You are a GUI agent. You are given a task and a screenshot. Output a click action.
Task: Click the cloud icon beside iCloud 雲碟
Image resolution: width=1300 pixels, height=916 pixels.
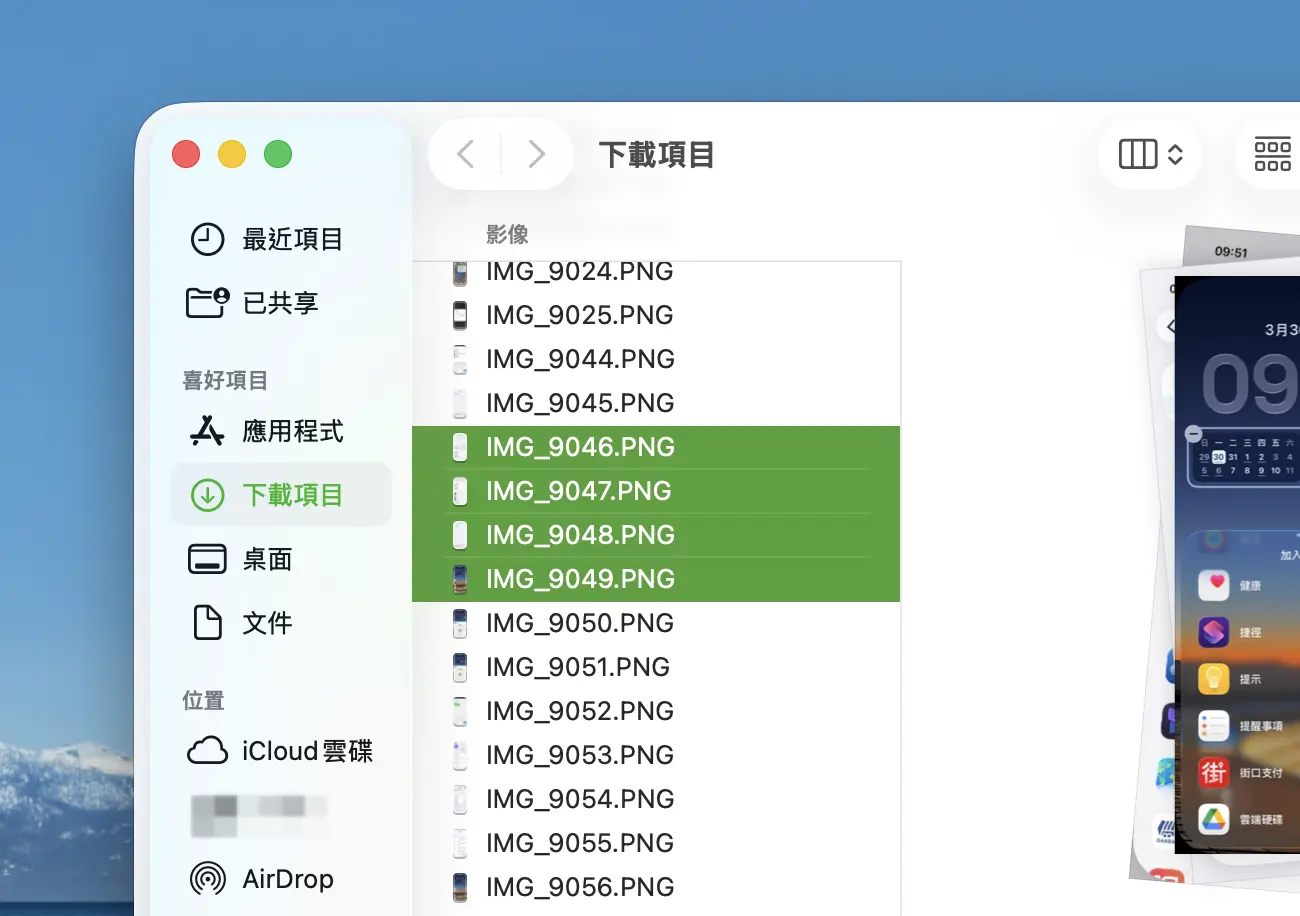pos(207,751)
